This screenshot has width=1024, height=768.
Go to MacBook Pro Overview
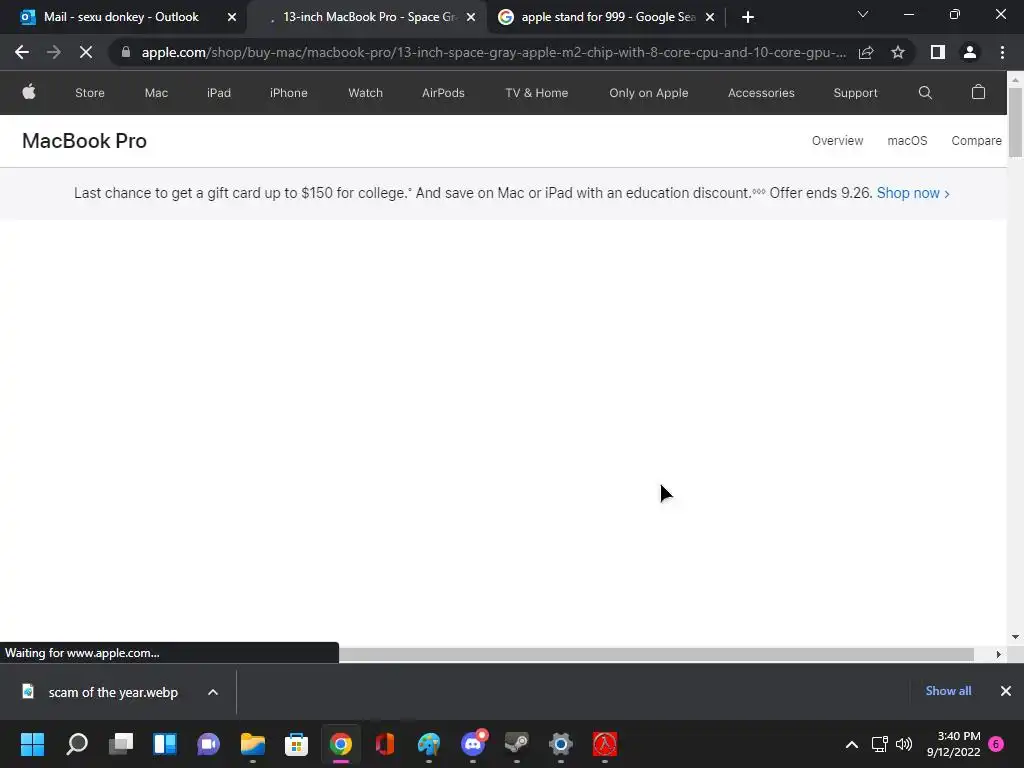(837, 140)
